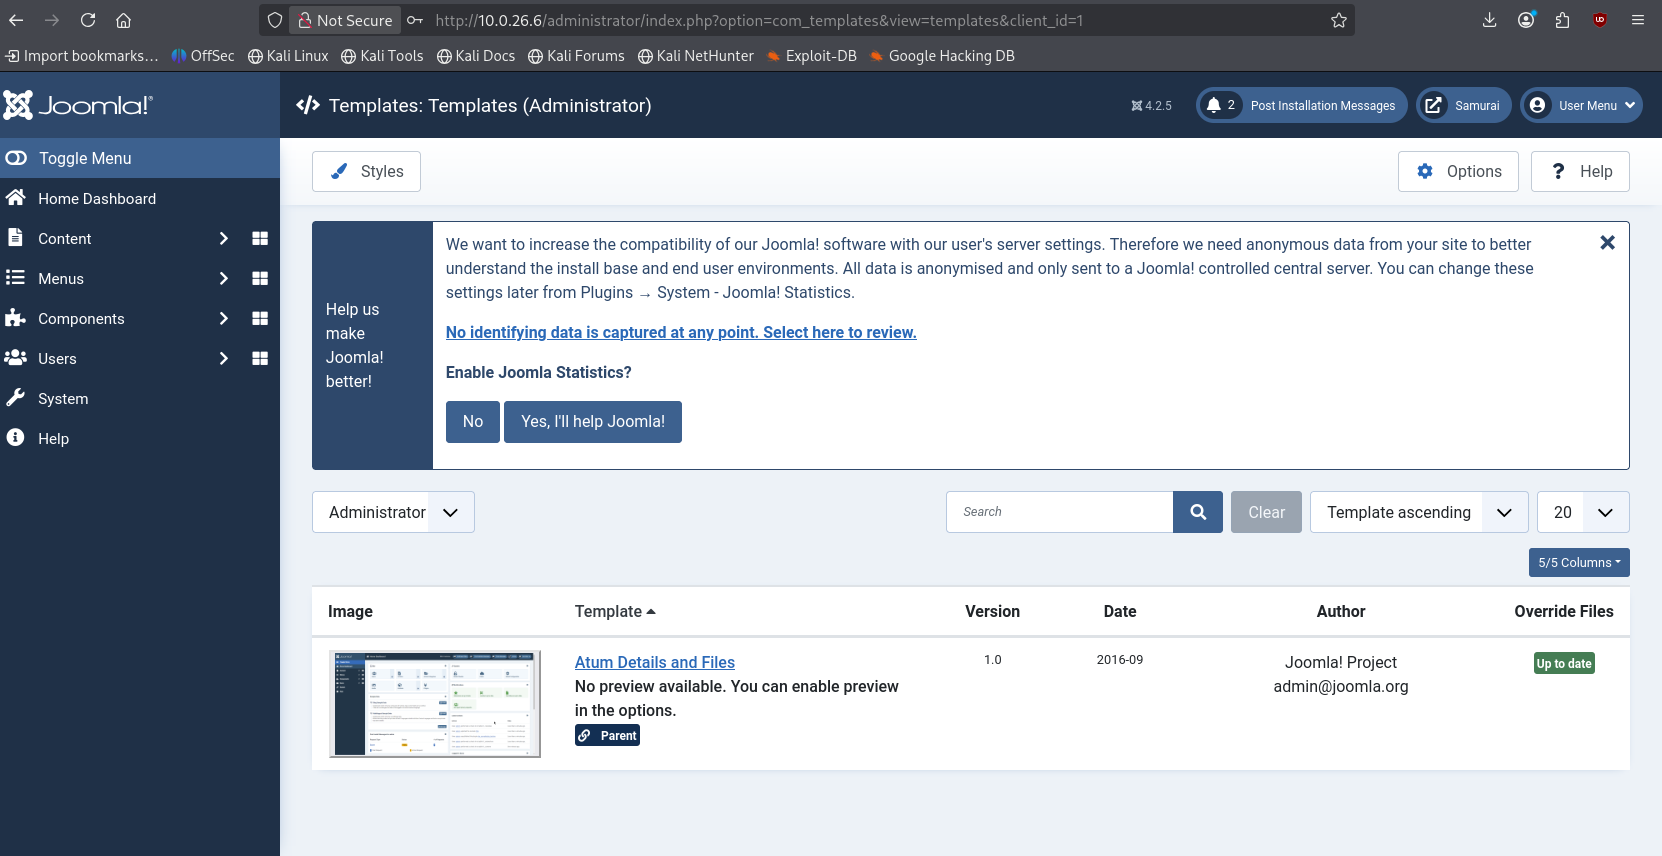Viewport: 1662px width, 856px height.
Task: Open Components dashboard grid icon
Action: pyautogui.click(x=260, y=318)
